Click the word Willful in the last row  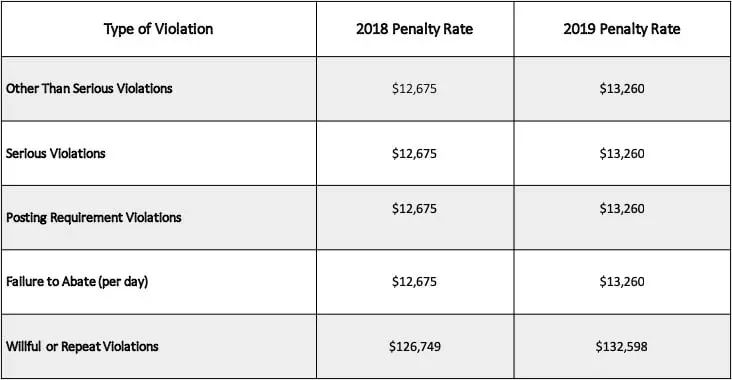(23, 346)
